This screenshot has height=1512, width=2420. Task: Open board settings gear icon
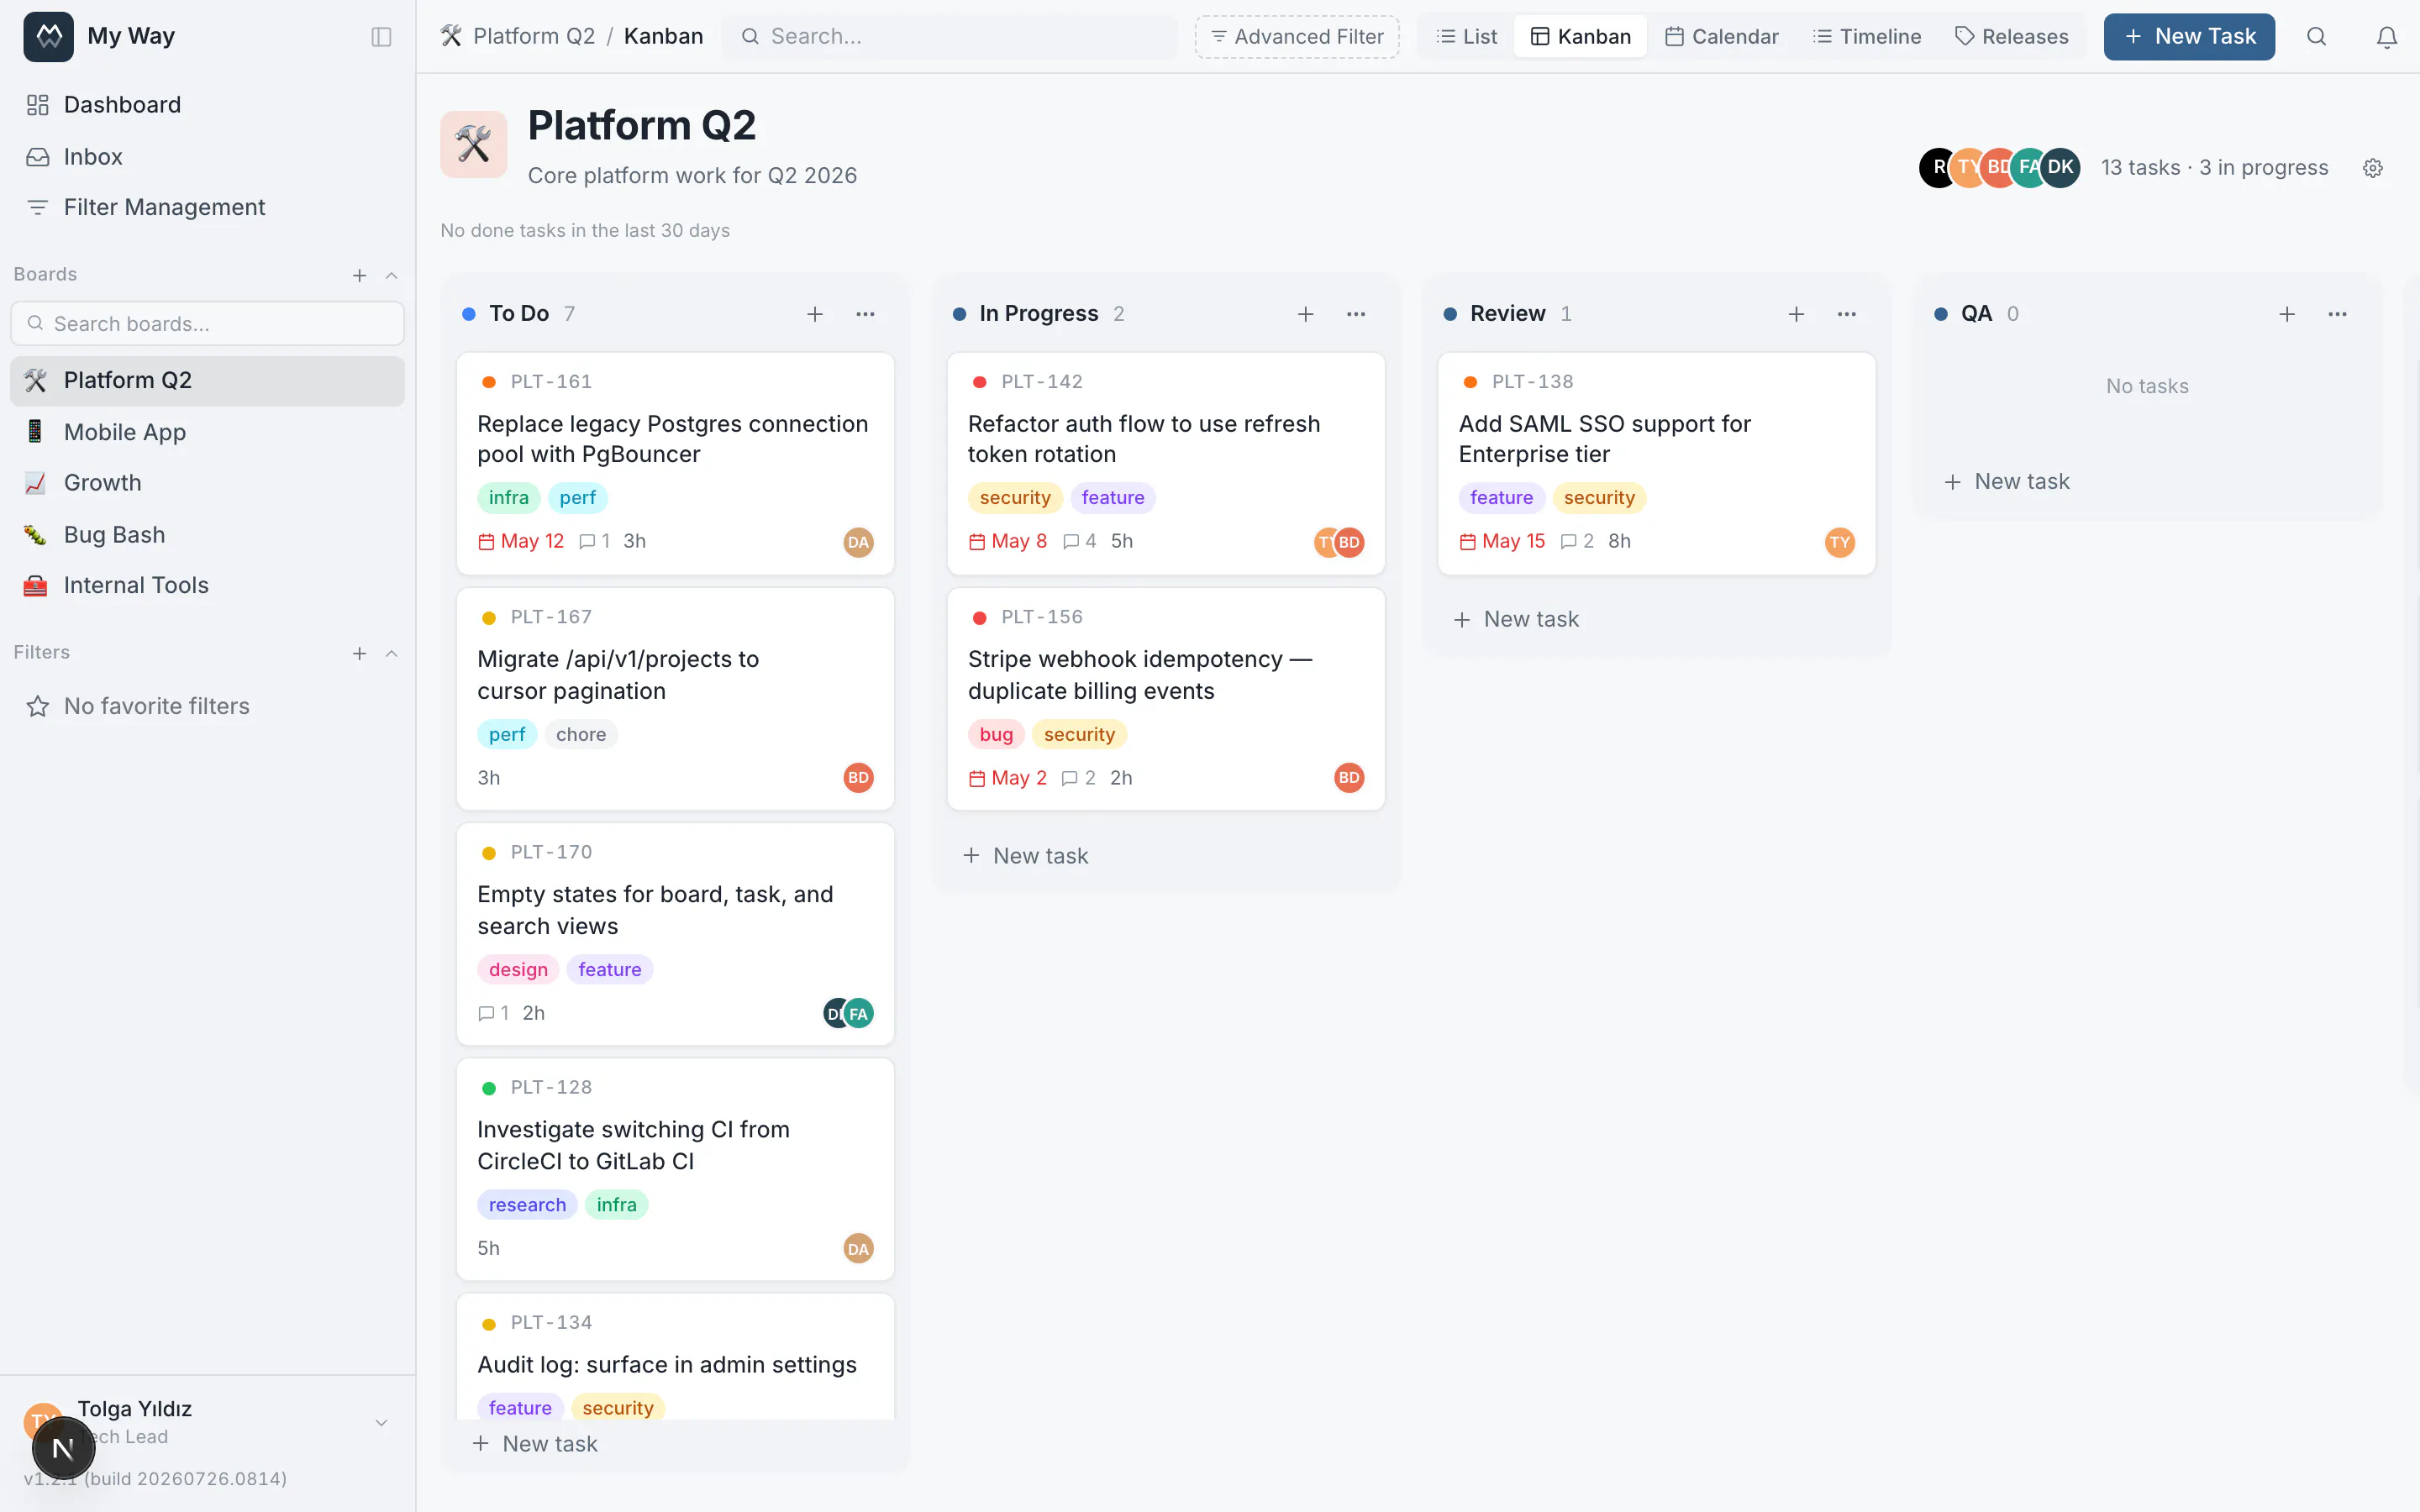click(x=2373, y=168)
